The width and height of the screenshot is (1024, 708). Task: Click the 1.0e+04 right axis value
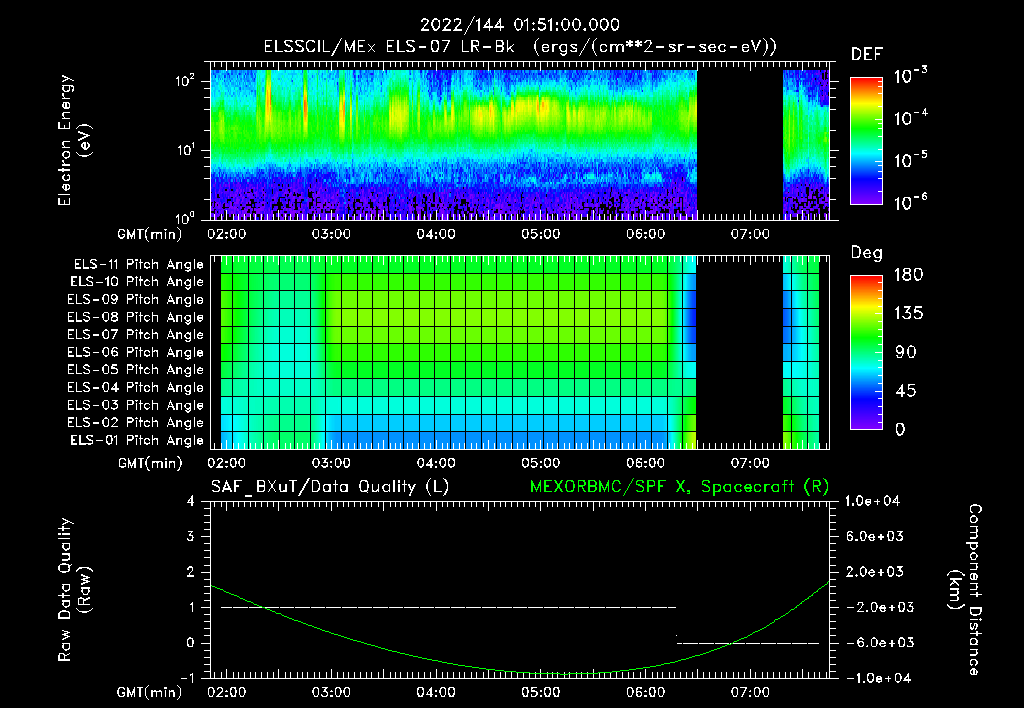(872, 501)
